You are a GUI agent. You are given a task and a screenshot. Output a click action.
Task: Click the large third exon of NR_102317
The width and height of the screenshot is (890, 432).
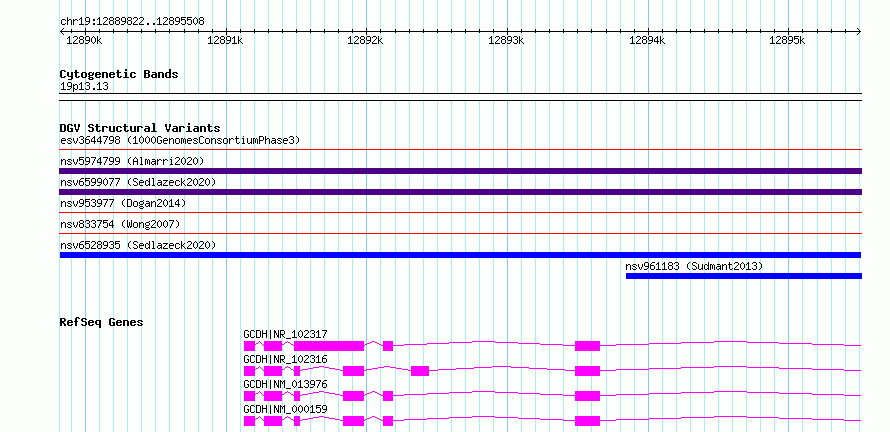329,346
